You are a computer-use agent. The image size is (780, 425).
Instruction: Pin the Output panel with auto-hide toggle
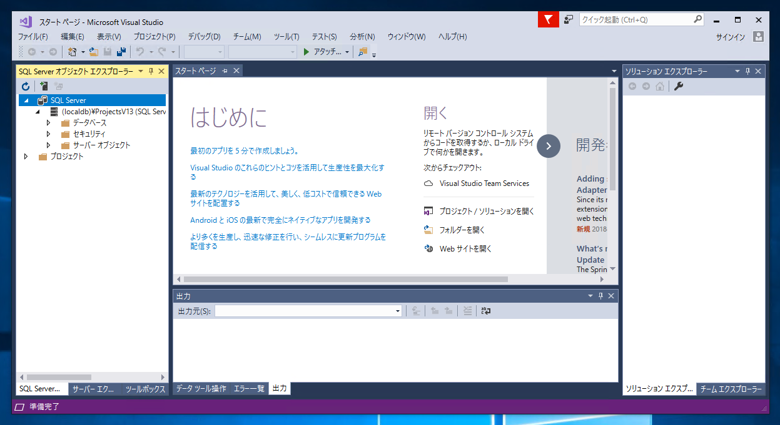(x=600, y=296)
